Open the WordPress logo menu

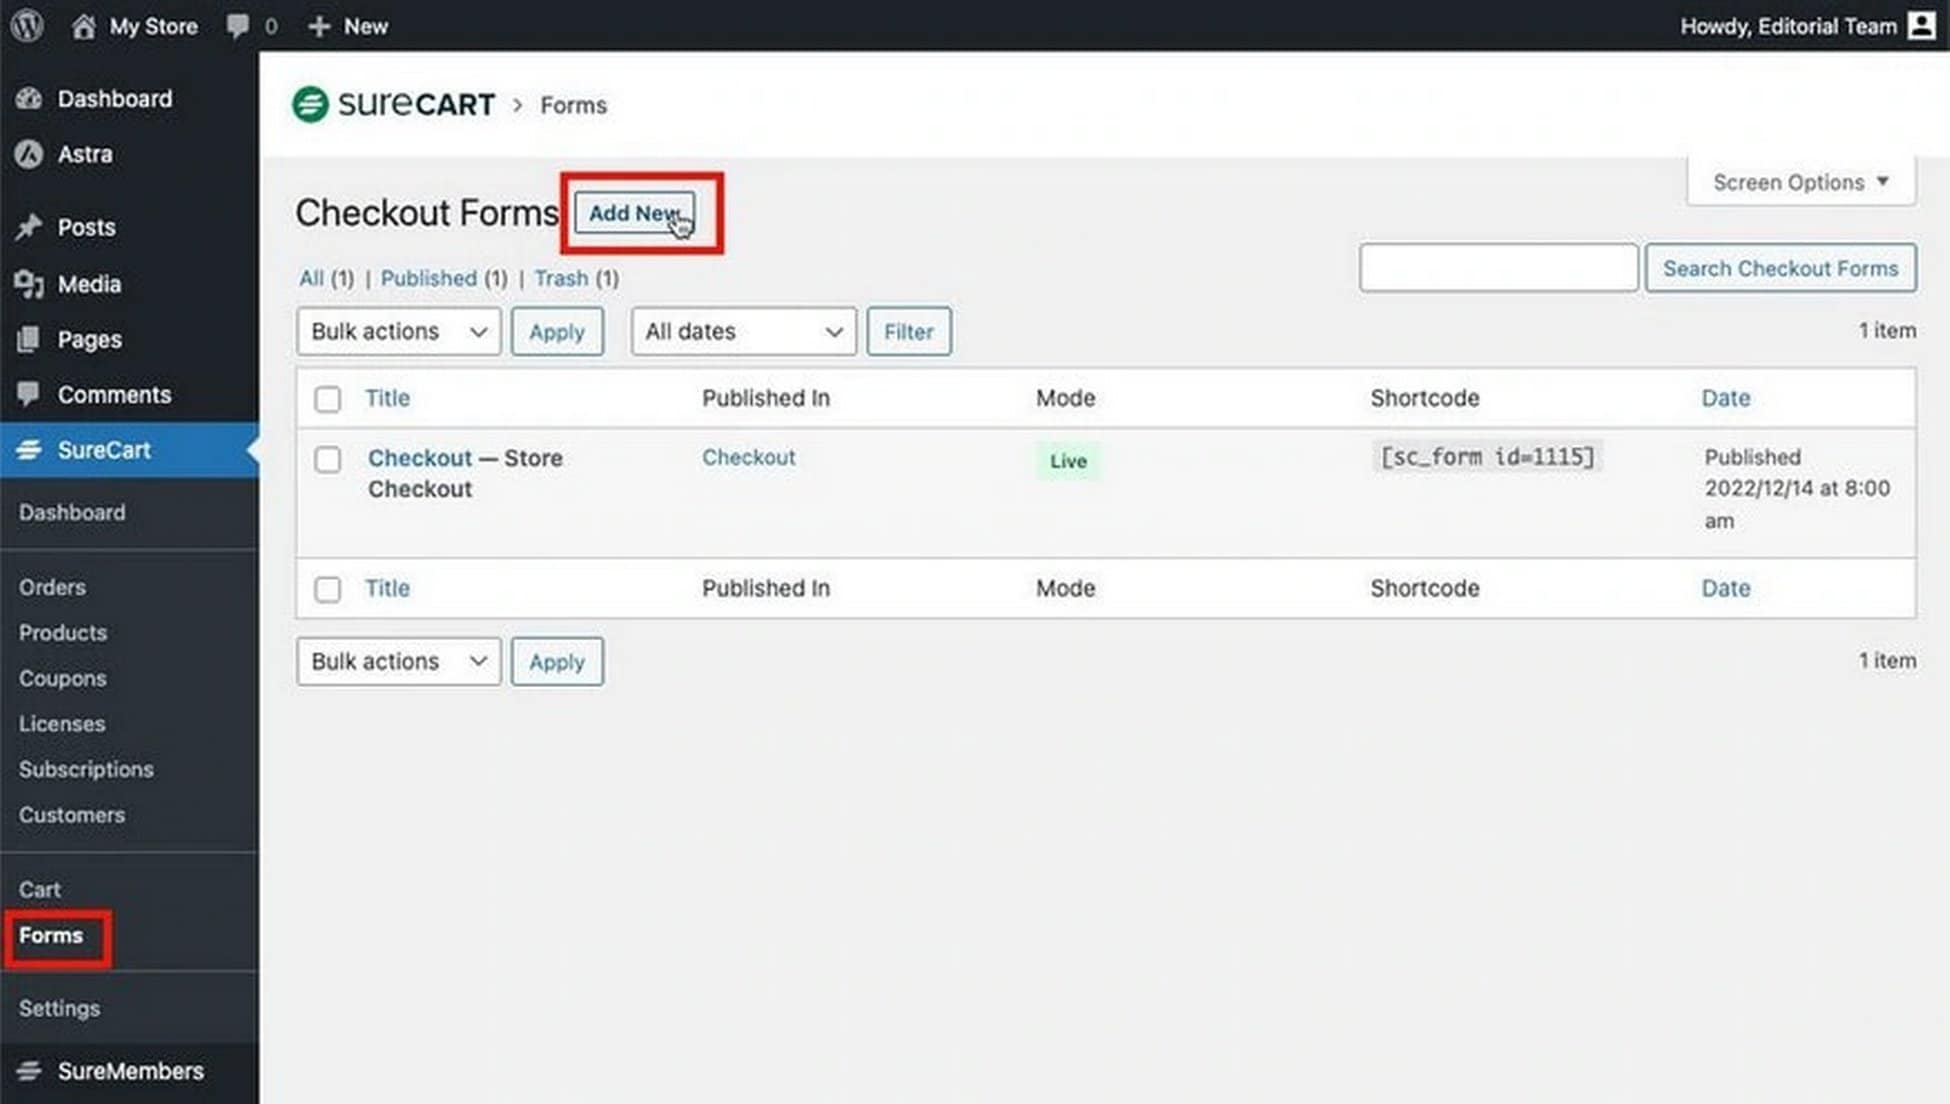25,26
